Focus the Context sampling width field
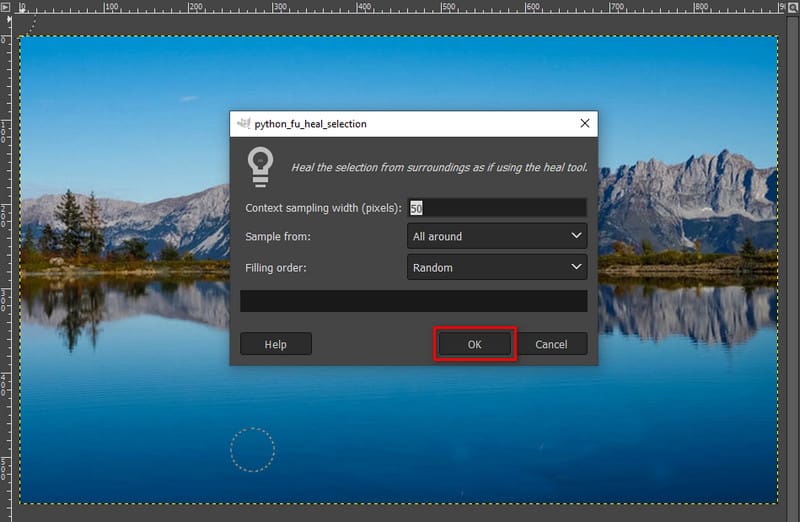 pyautogui.click(x=497, y=208)
